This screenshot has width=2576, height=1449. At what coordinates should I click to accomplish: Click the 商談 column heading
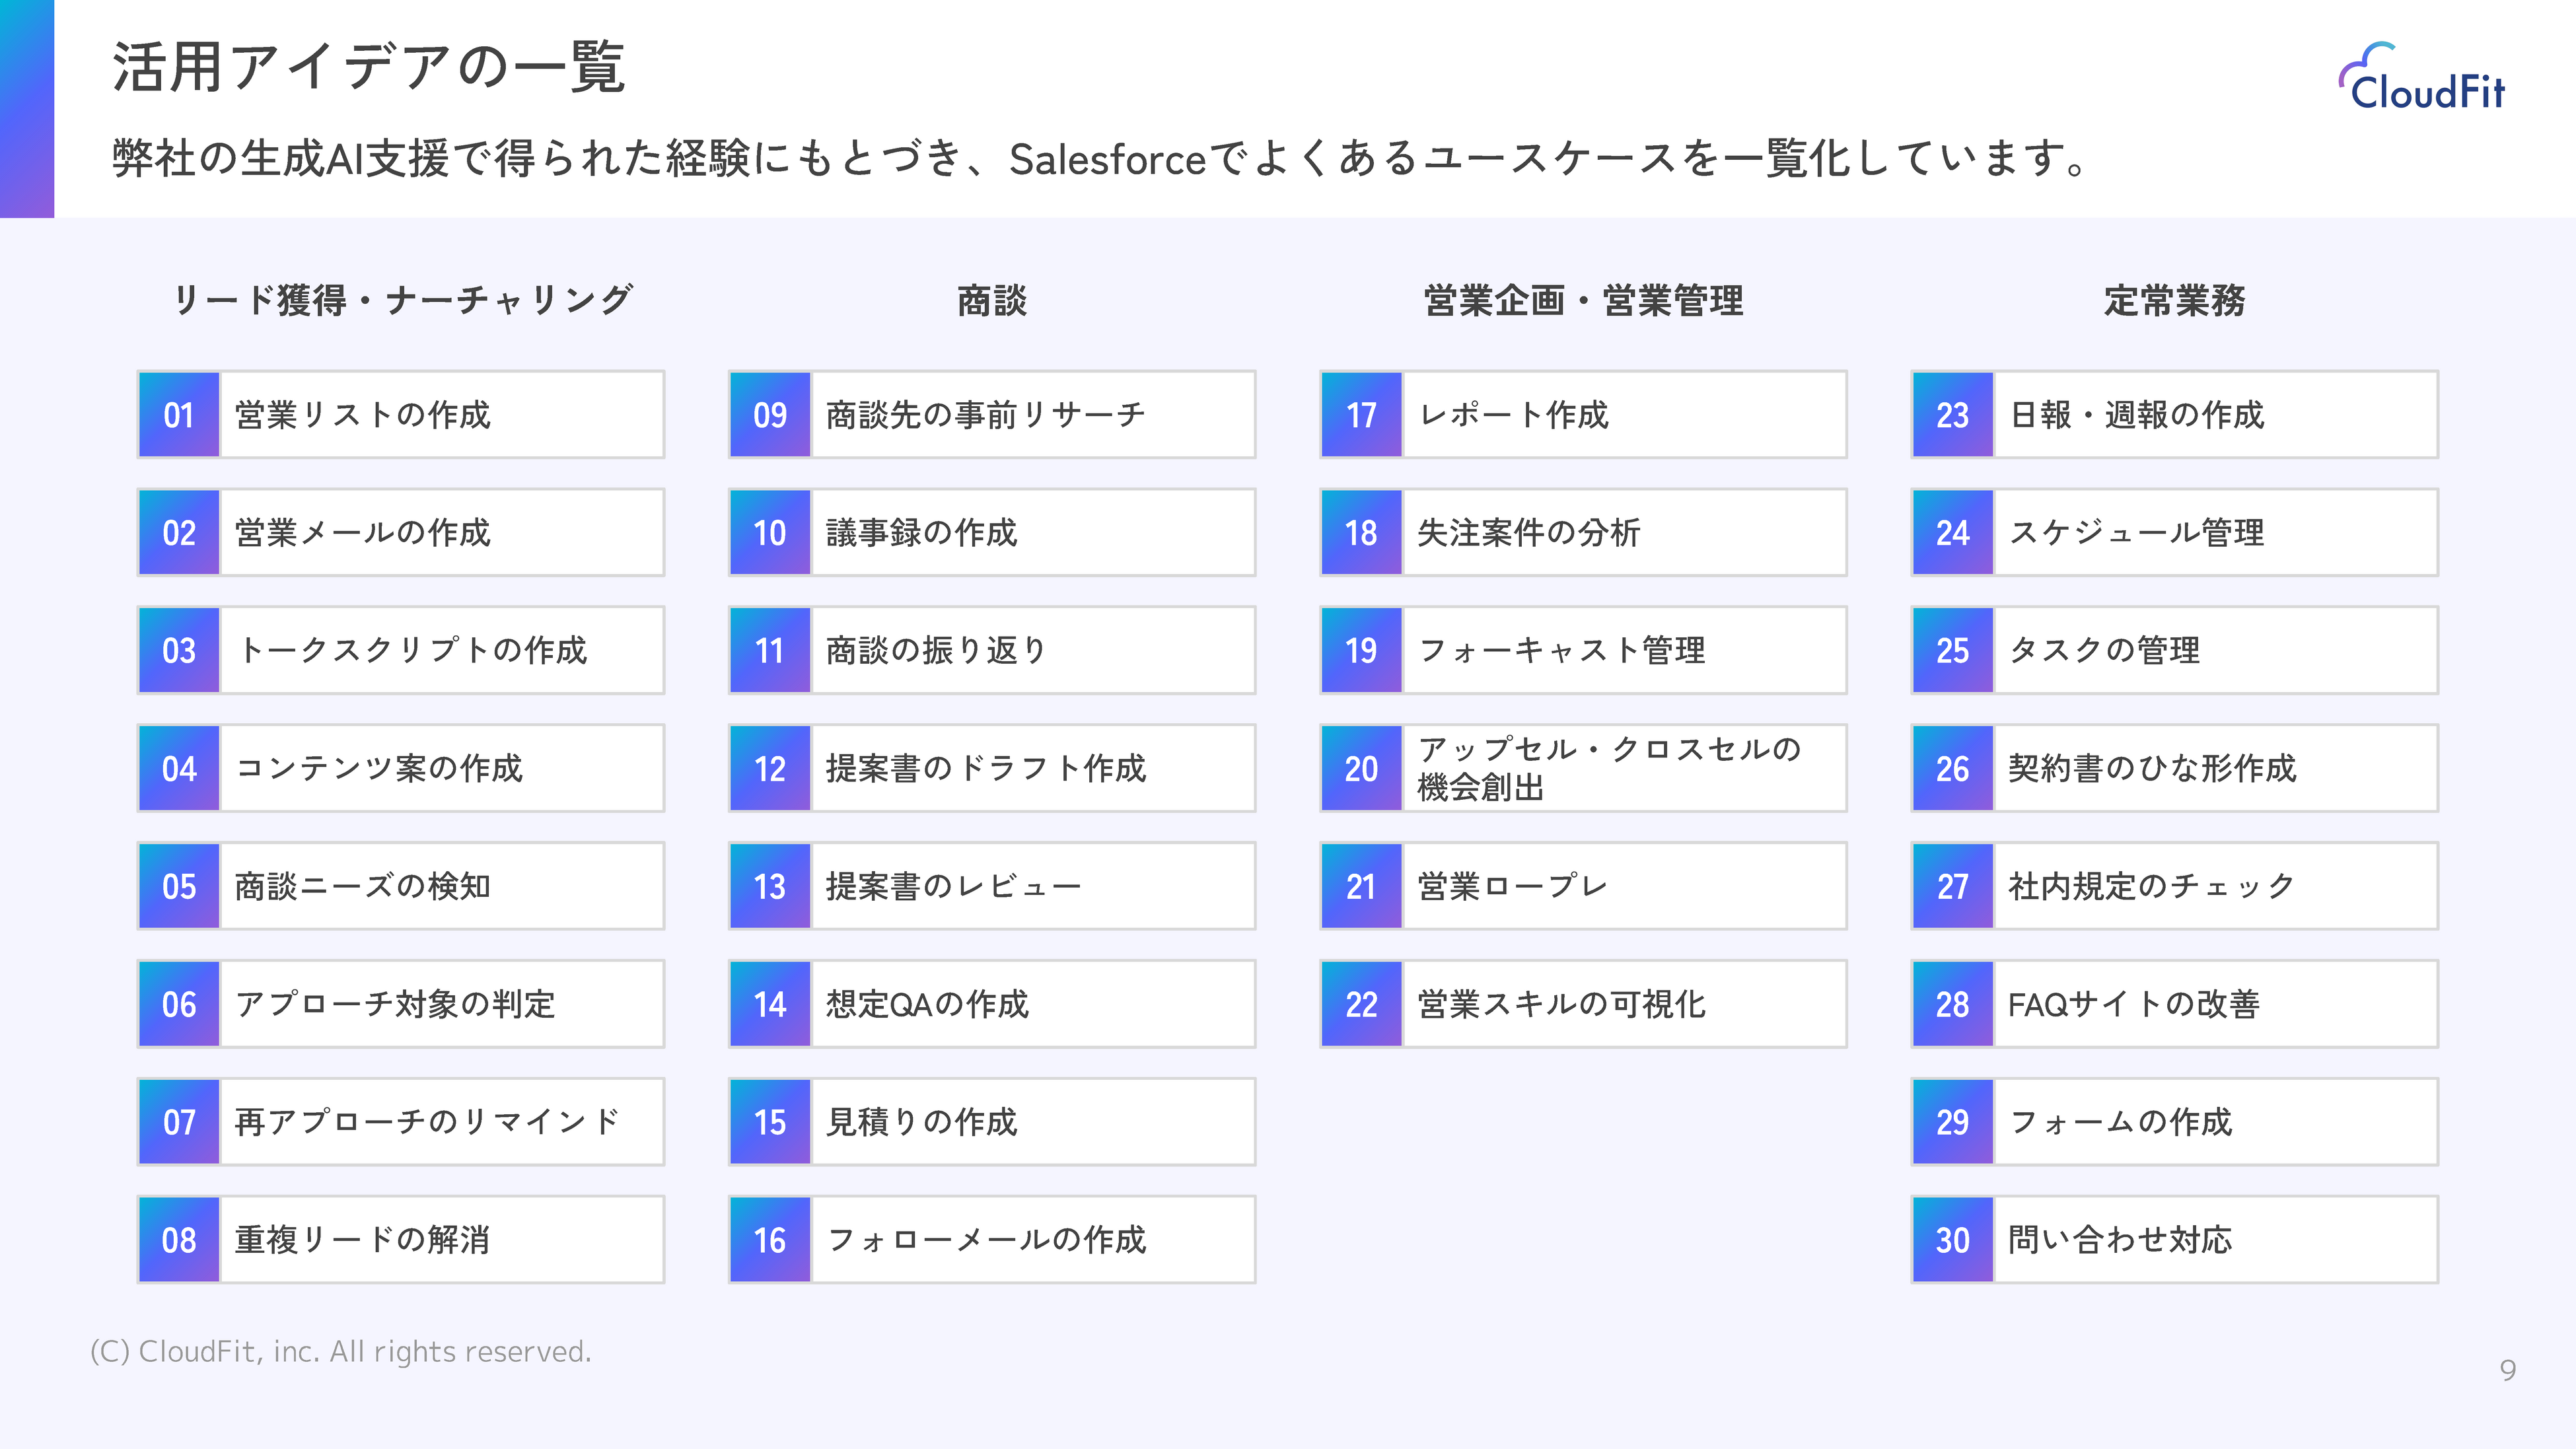pos(992,300)
